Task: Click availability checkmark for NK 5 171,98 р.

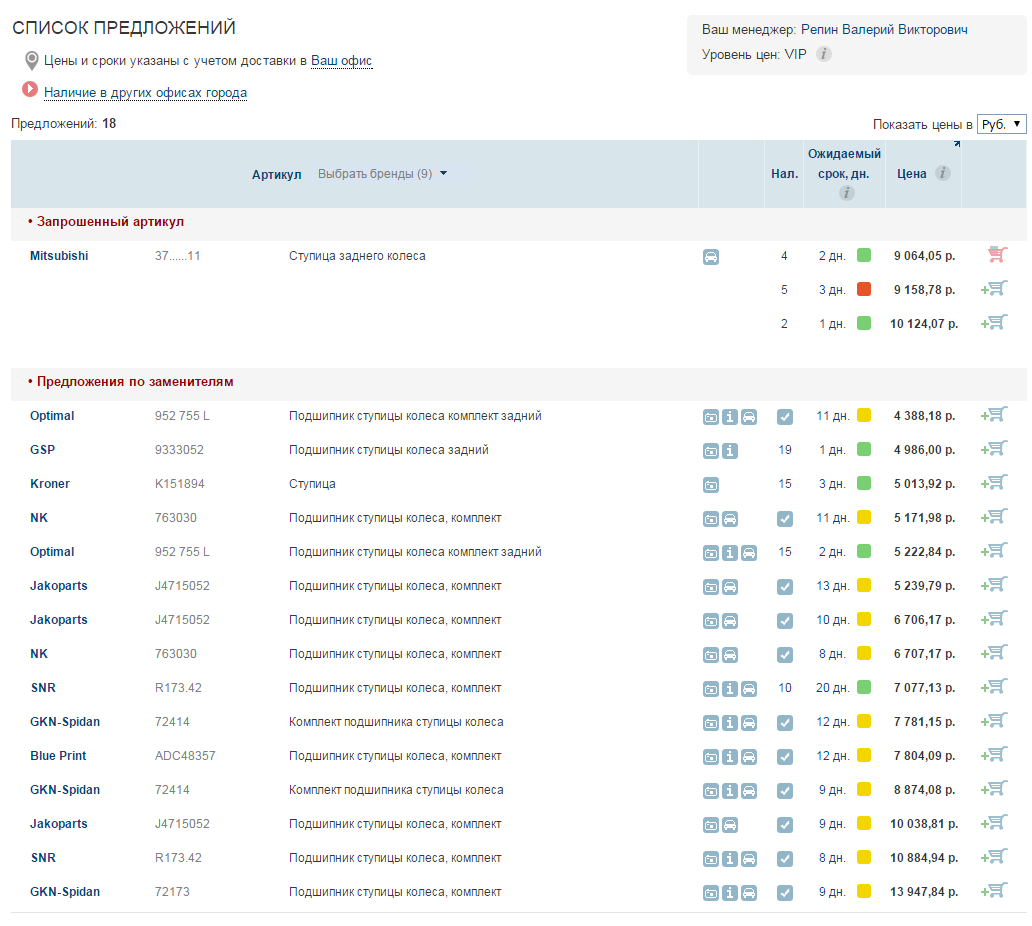Action: click(785, 519)
